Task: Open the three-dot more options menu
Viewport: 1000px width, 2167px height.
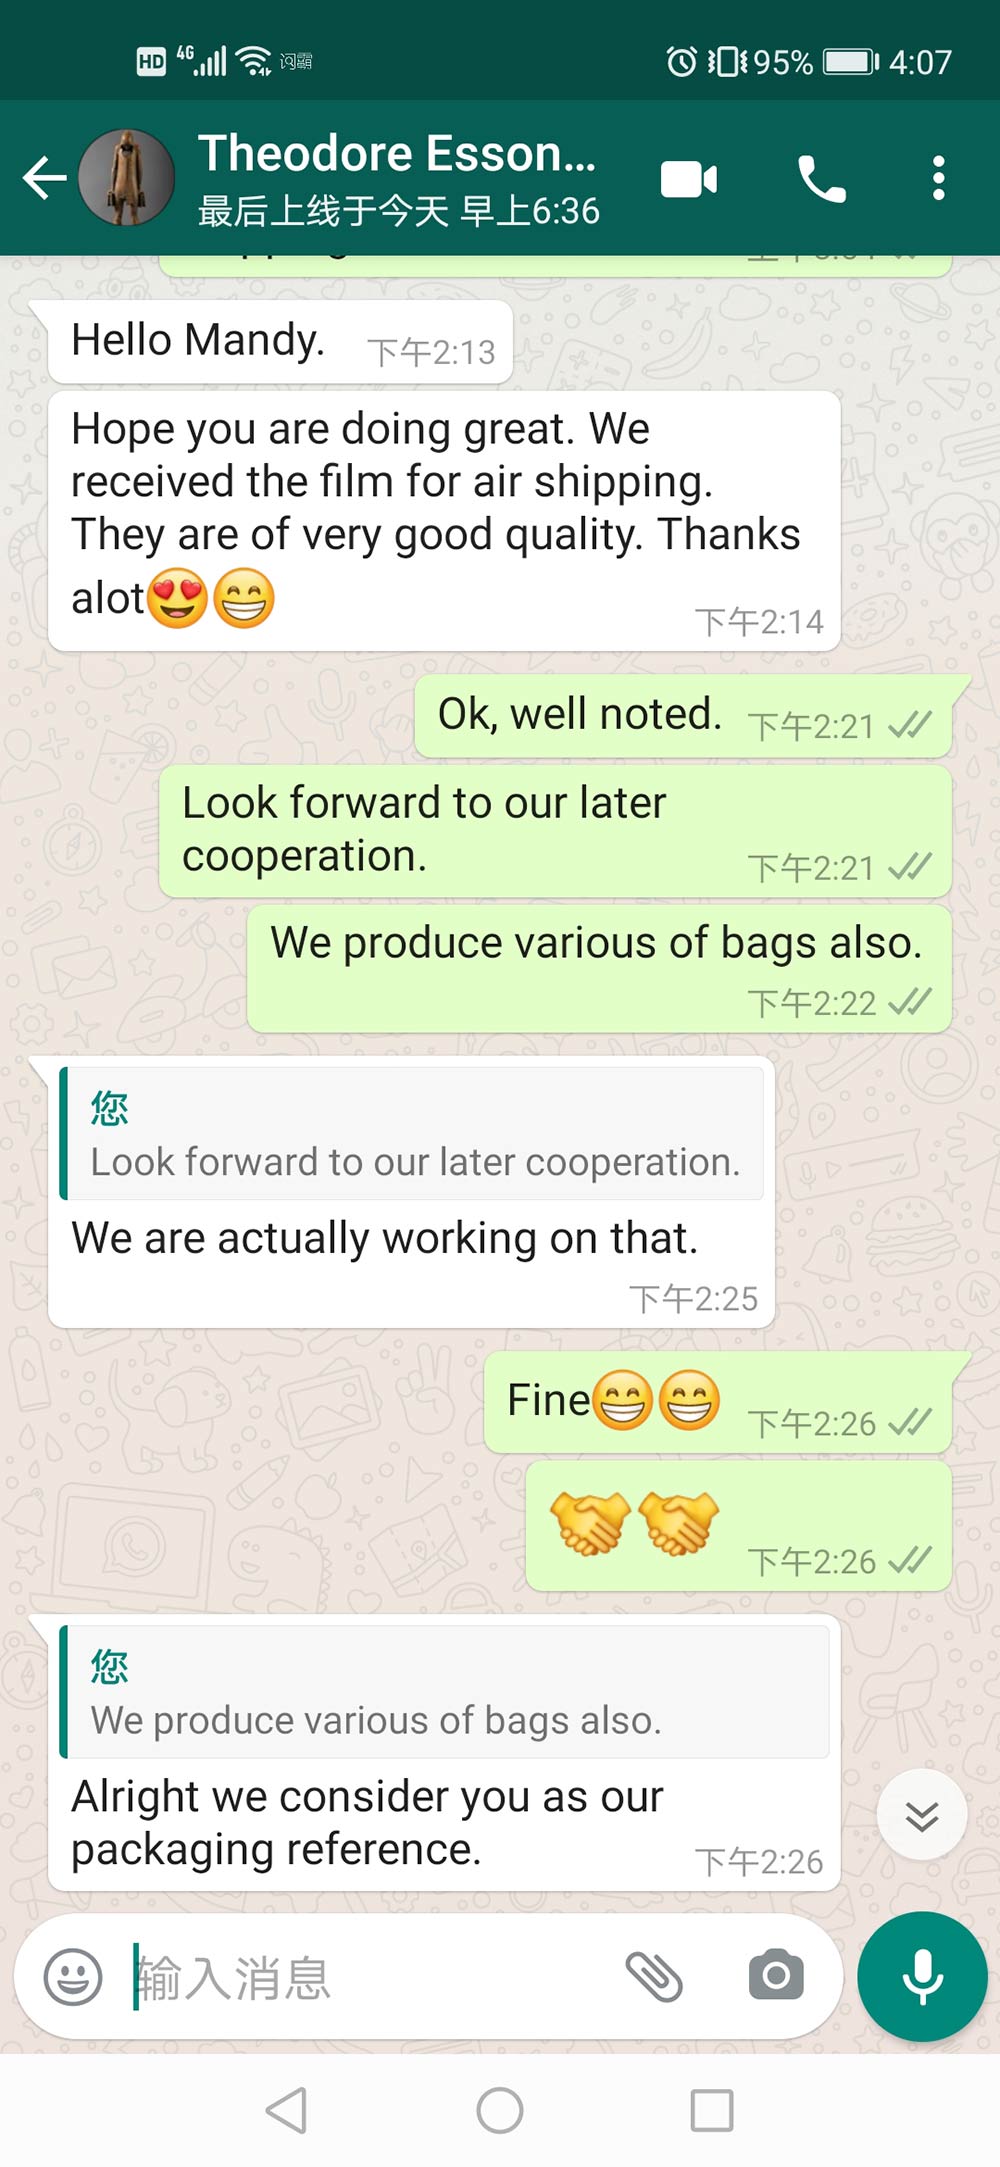Action: (938, 178)
